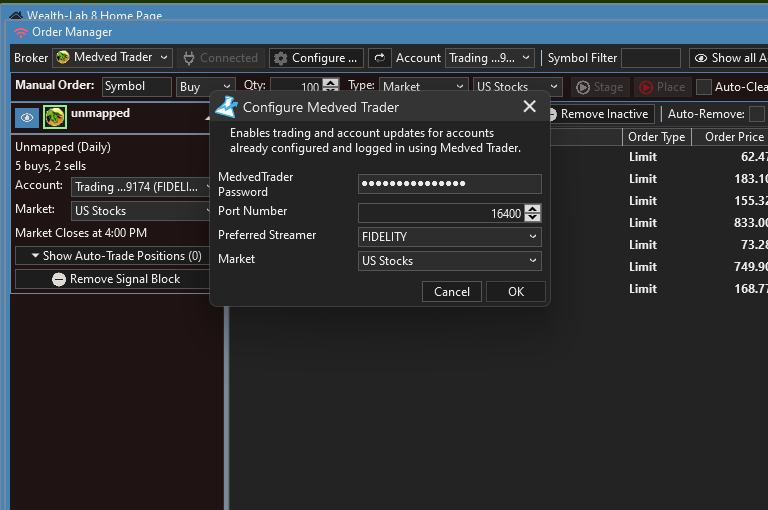
Task: Click the Order Manager wifi icon
Action: click(x=21, y=33)
